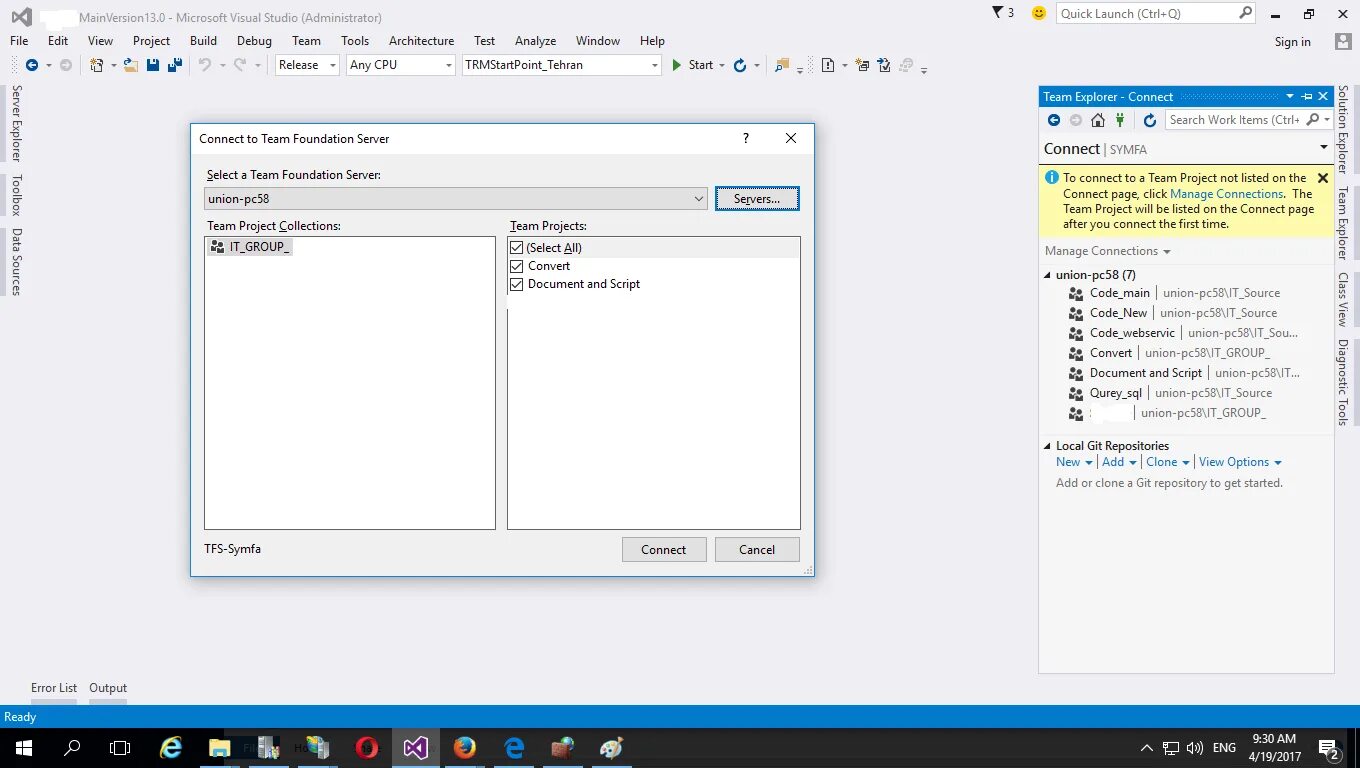Open the TRMStartPoint_Tehran startup project dropdown
Viewport: 1360px width, 768px height.
(655, 65)
